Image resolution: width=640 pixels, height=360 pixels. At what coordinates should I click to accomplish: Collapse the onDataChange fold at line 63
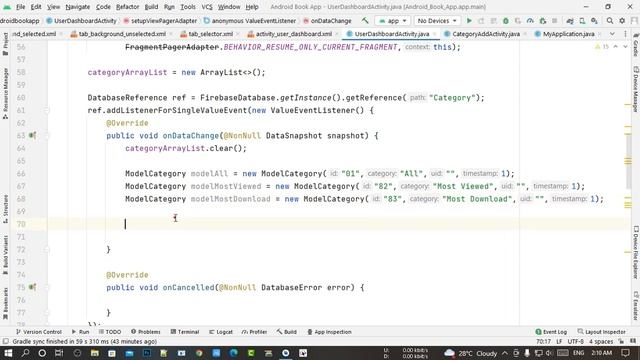click(46, 136)
